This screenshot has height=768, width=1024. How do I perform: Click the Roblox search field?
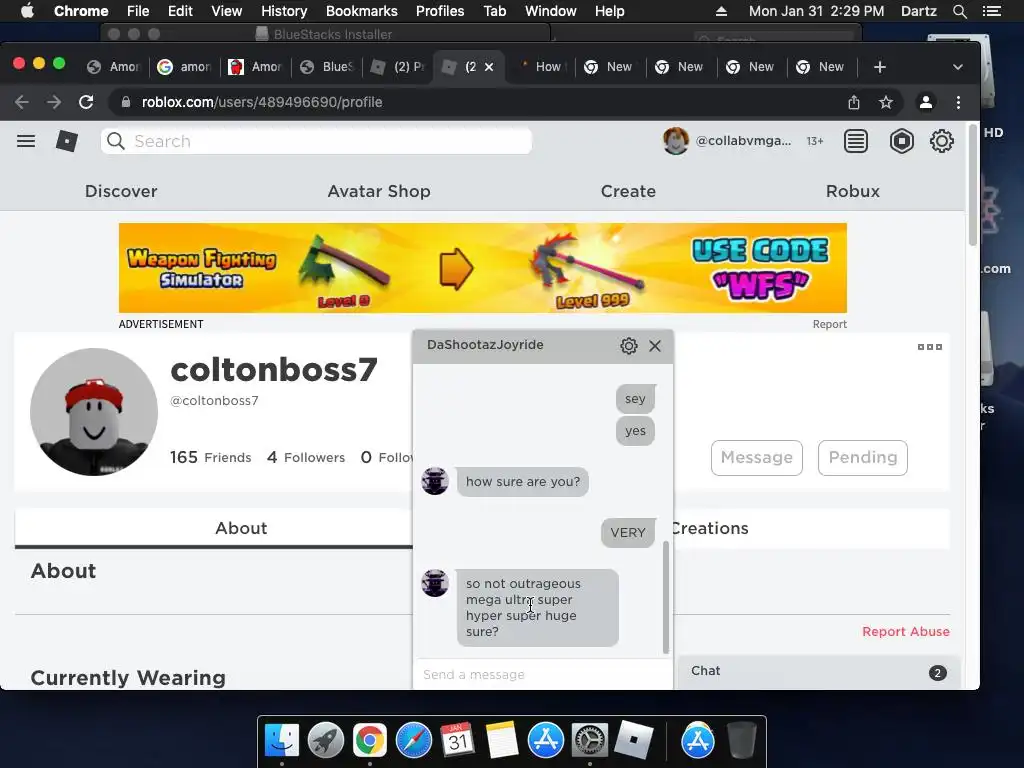316,141
